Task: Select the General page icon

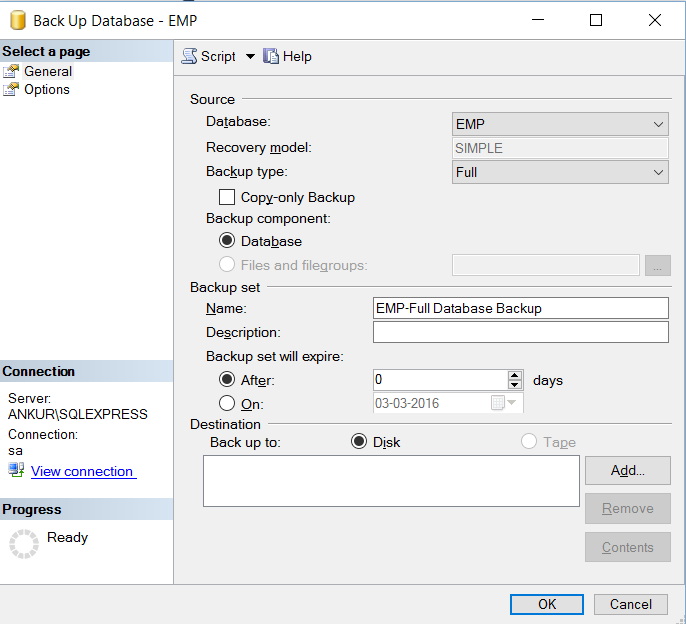Action: [x=11, y=71]
